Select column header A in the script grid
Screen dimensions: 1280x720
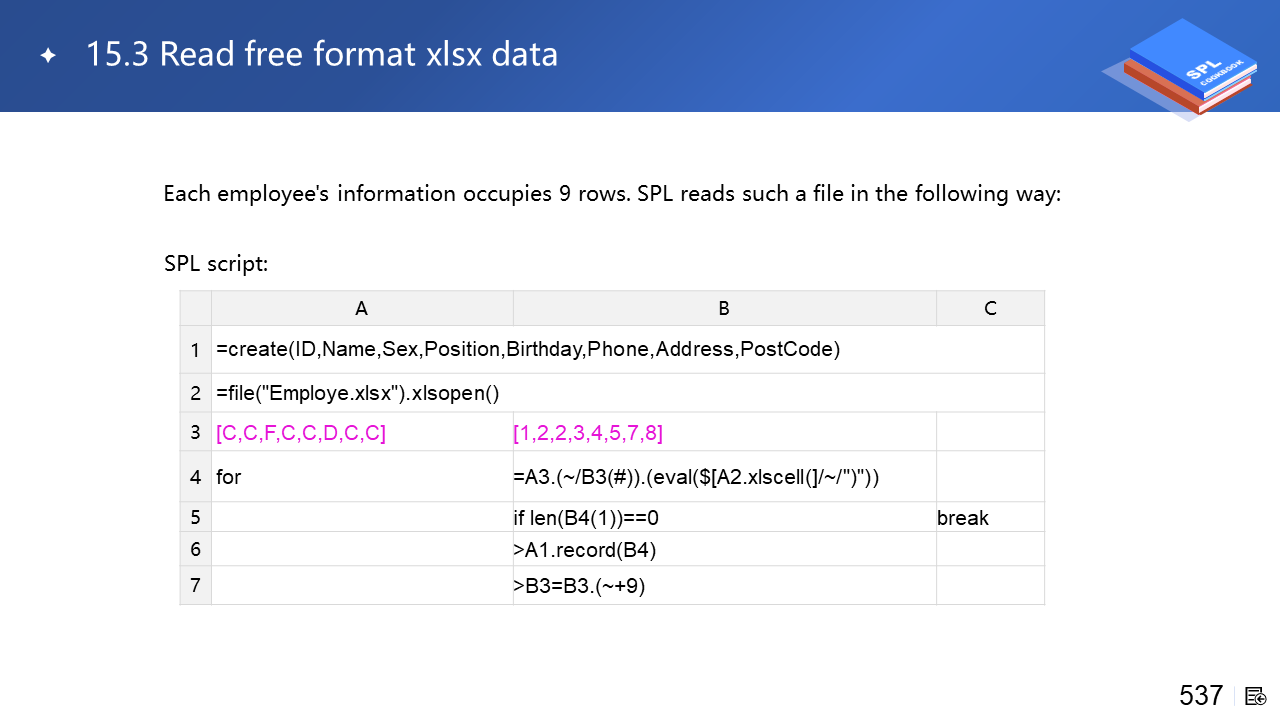coord(362,309)
